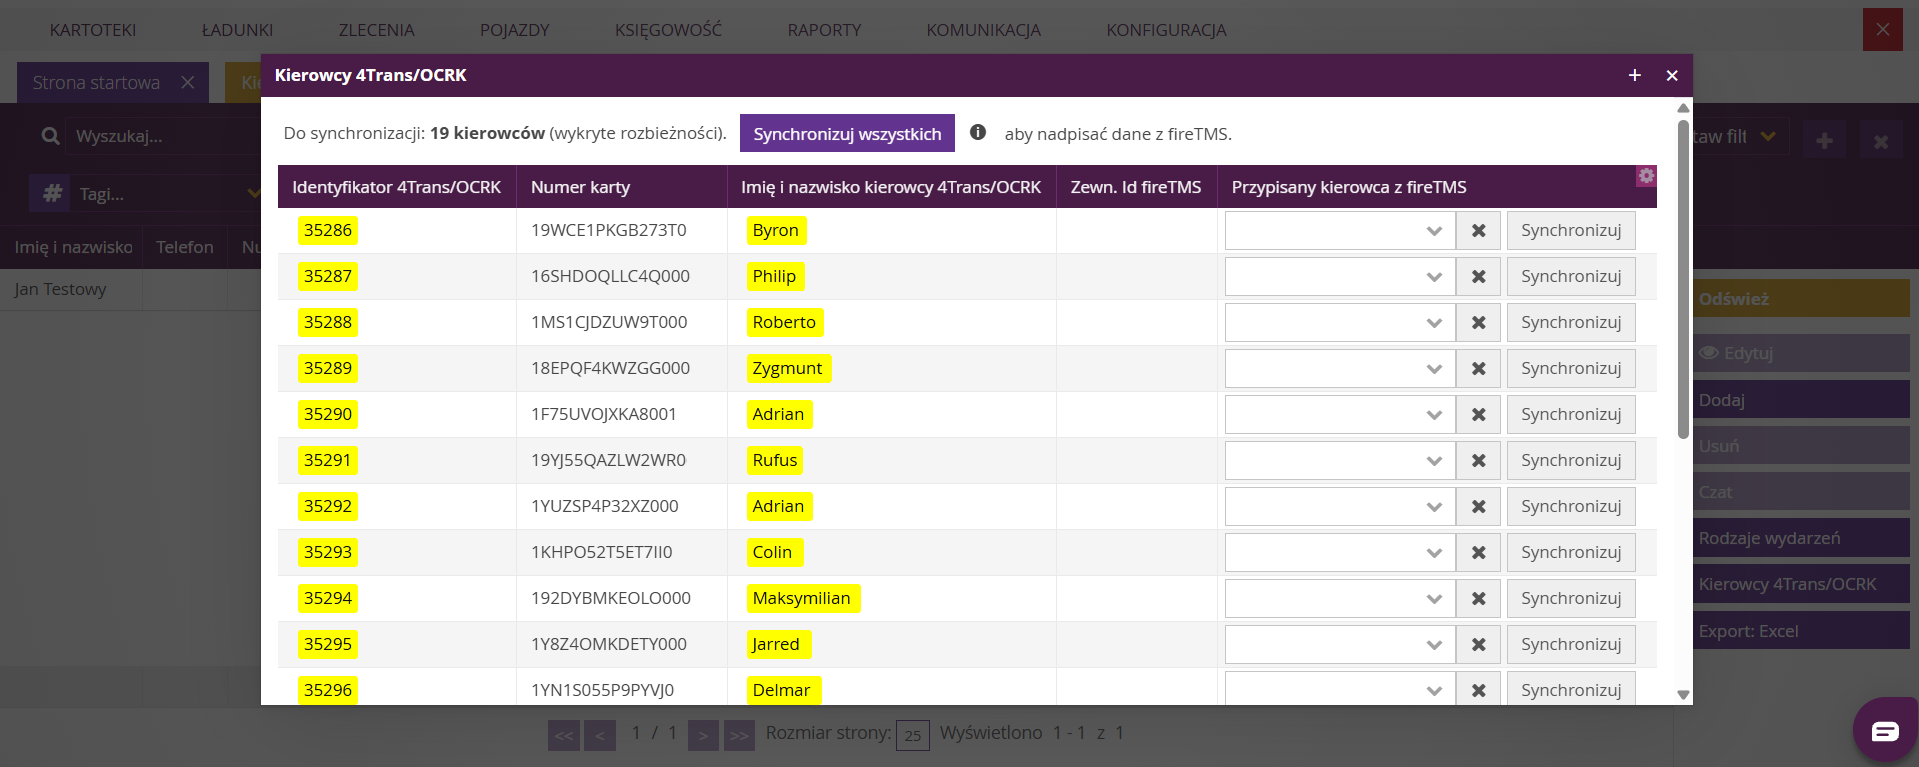1919x767 pixels.
Task: Click Rodzaje wydarzeń button
Action: pos(1801,538)
